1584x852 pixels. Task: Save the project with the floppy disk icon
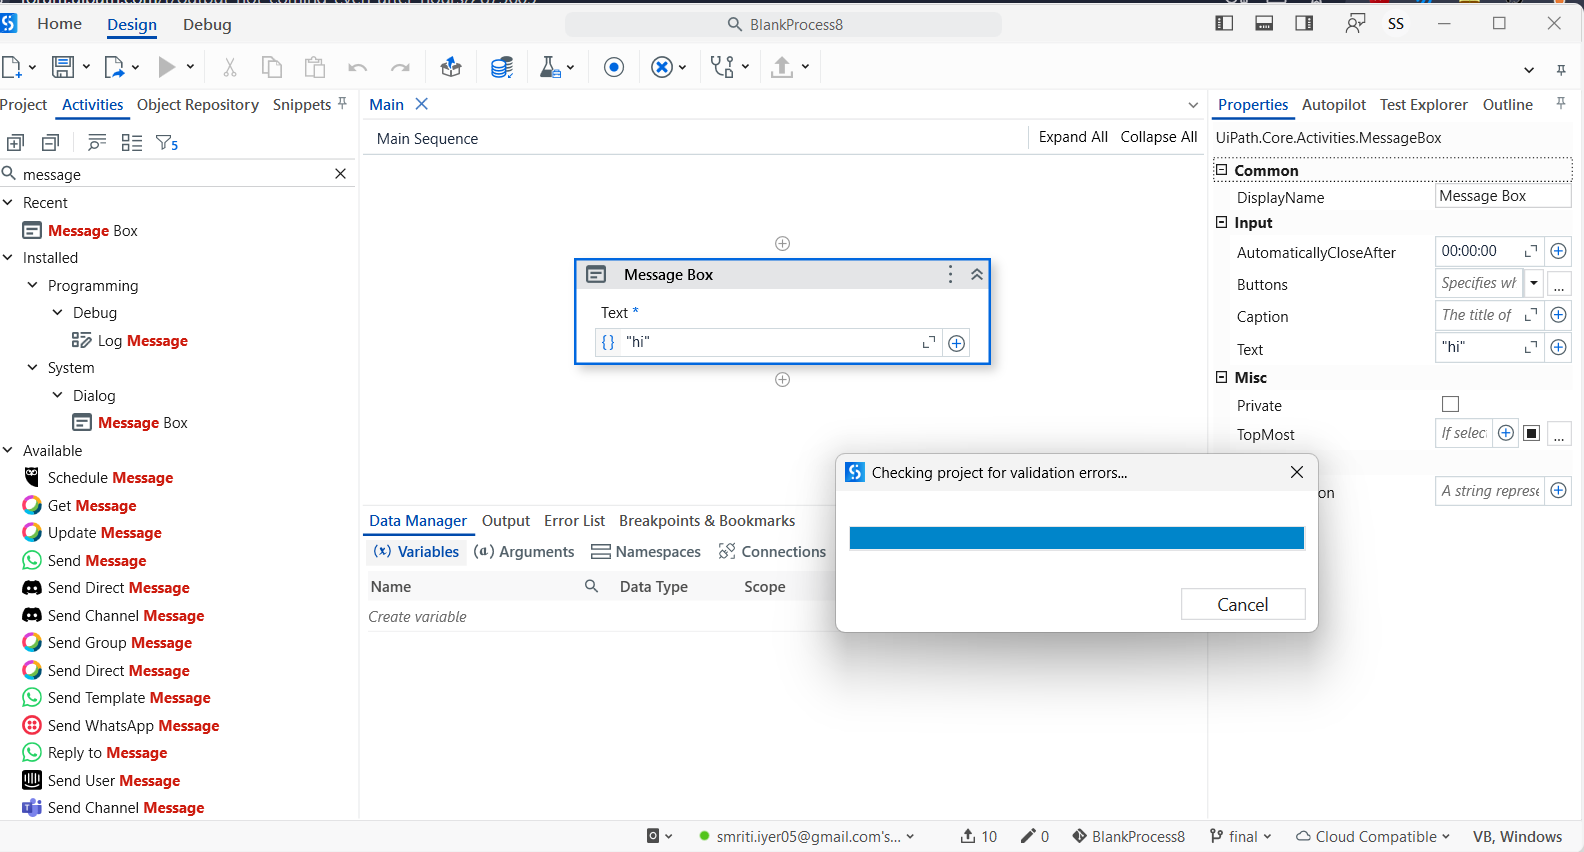[x=63, y=67]
